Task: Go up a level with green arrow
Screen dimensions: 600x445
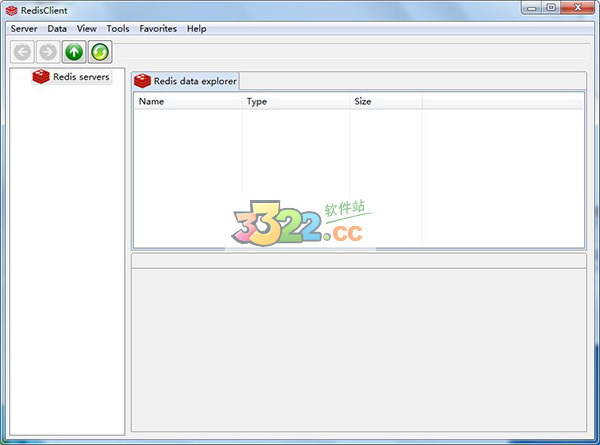Action: (74, 52)
